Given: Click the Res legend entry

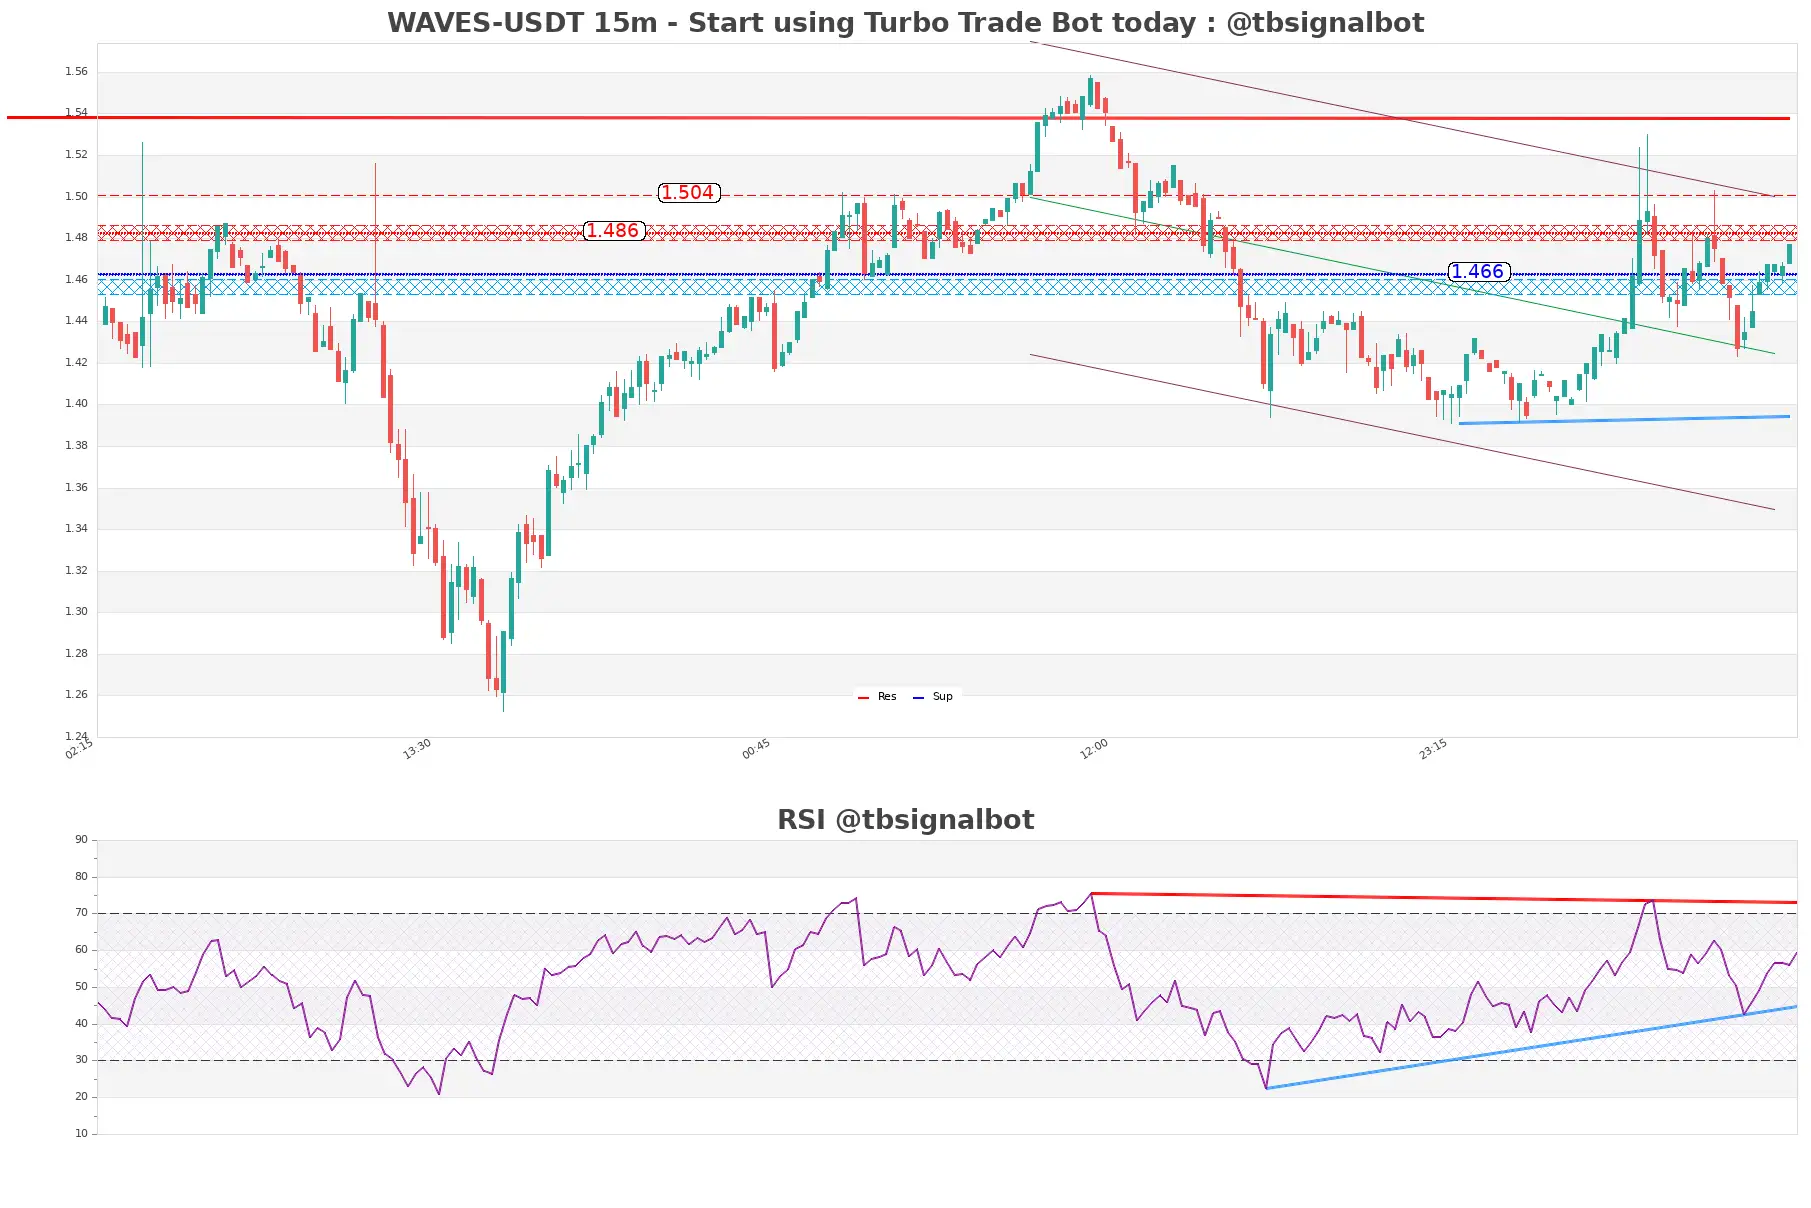Looking at the screenshot, I should (877, 697).
